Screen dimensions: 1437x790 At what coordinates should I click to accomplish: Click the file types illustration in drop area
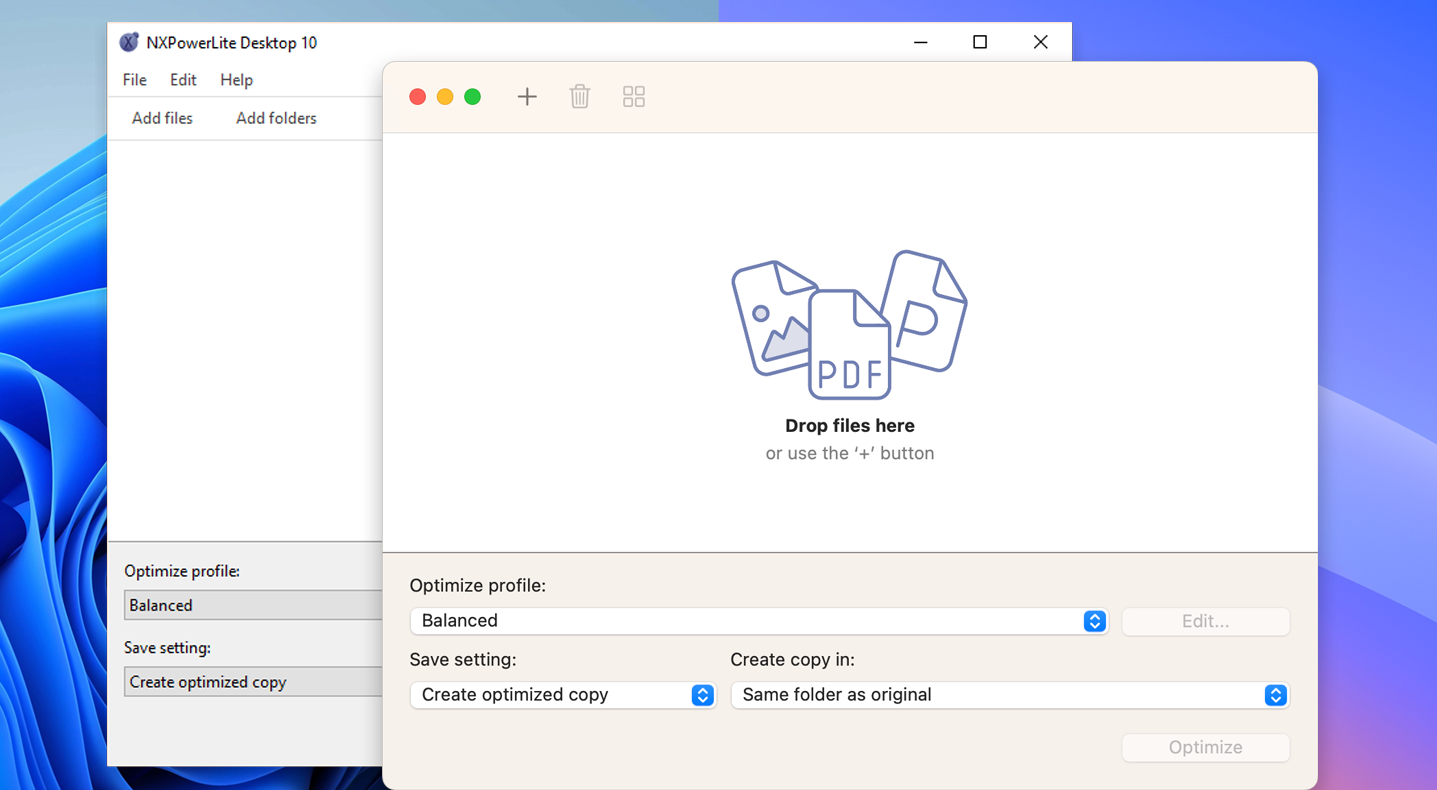[849, 325]
